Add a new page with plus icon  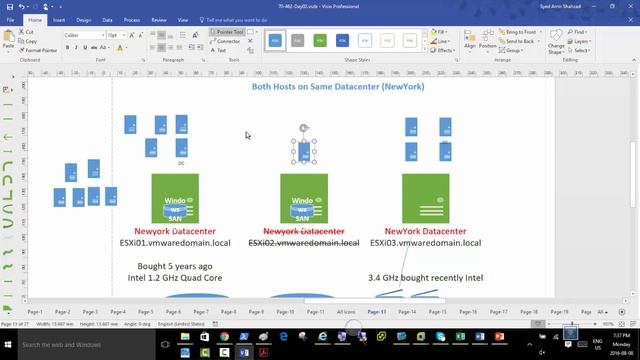[x=622, y=312]
